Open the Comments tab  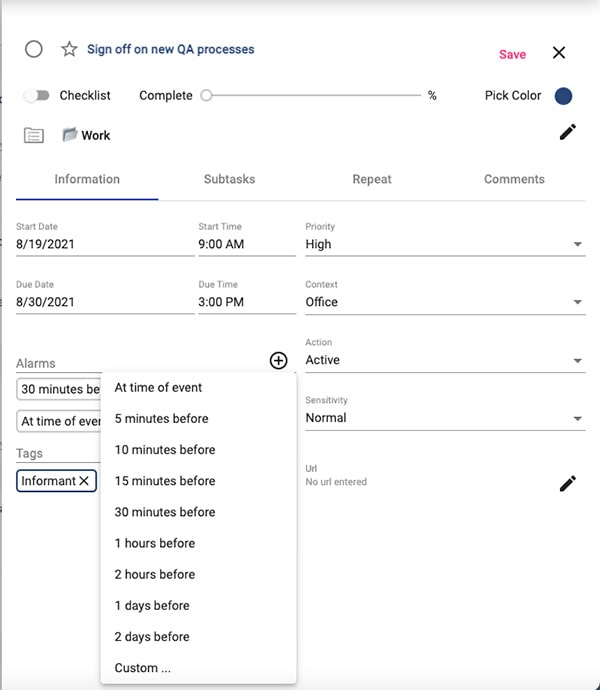(514, 180)
